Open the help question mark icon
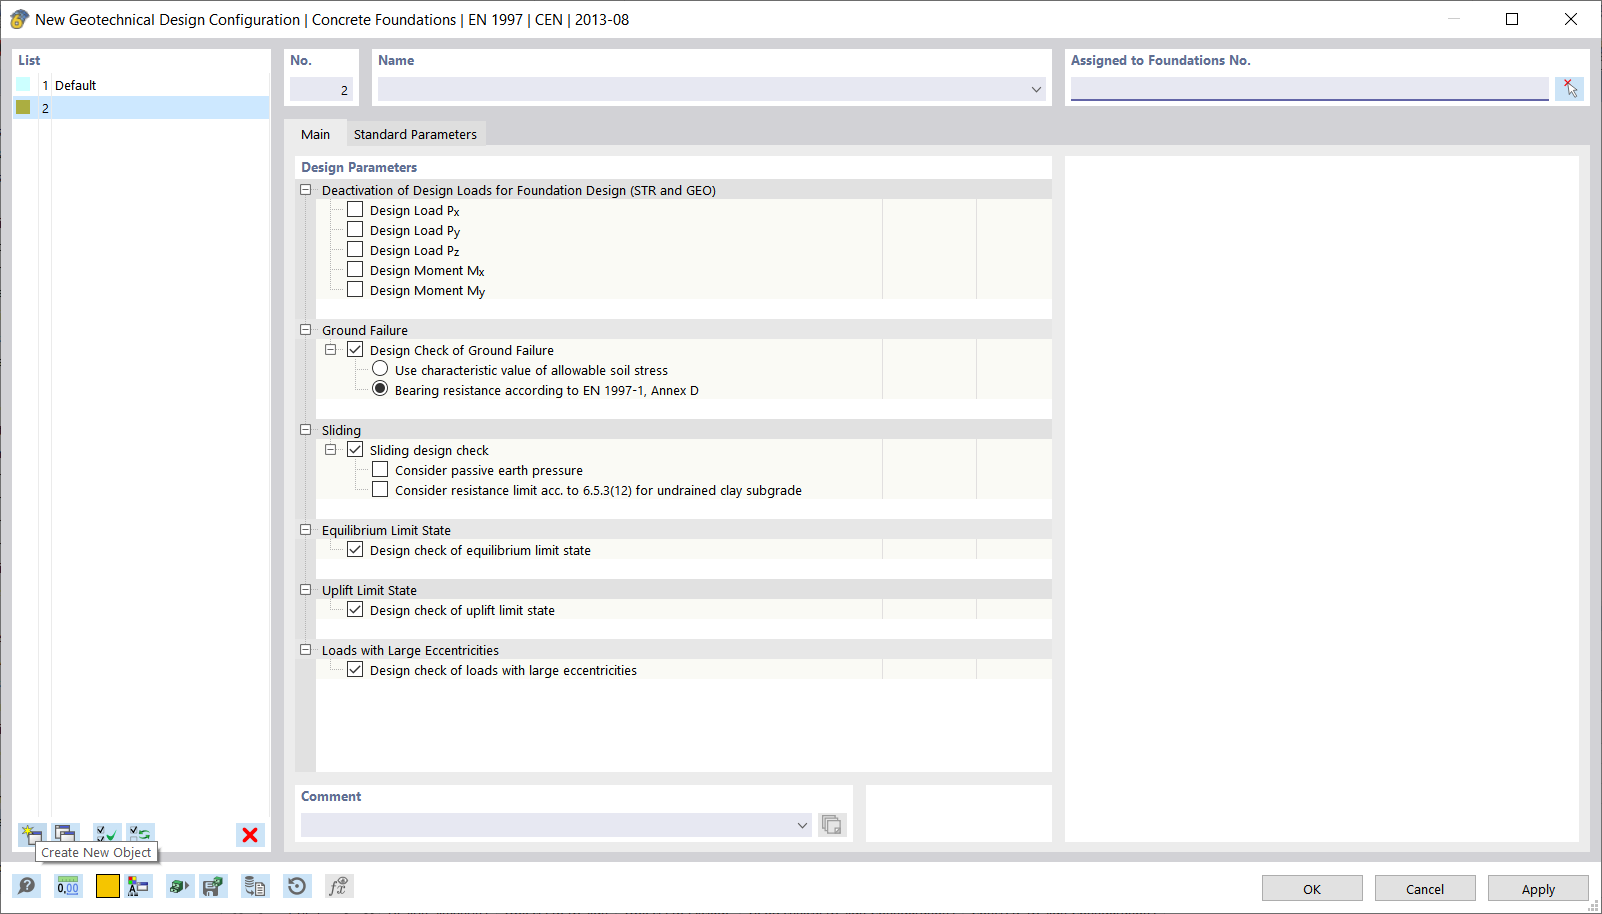 [27, 886]
